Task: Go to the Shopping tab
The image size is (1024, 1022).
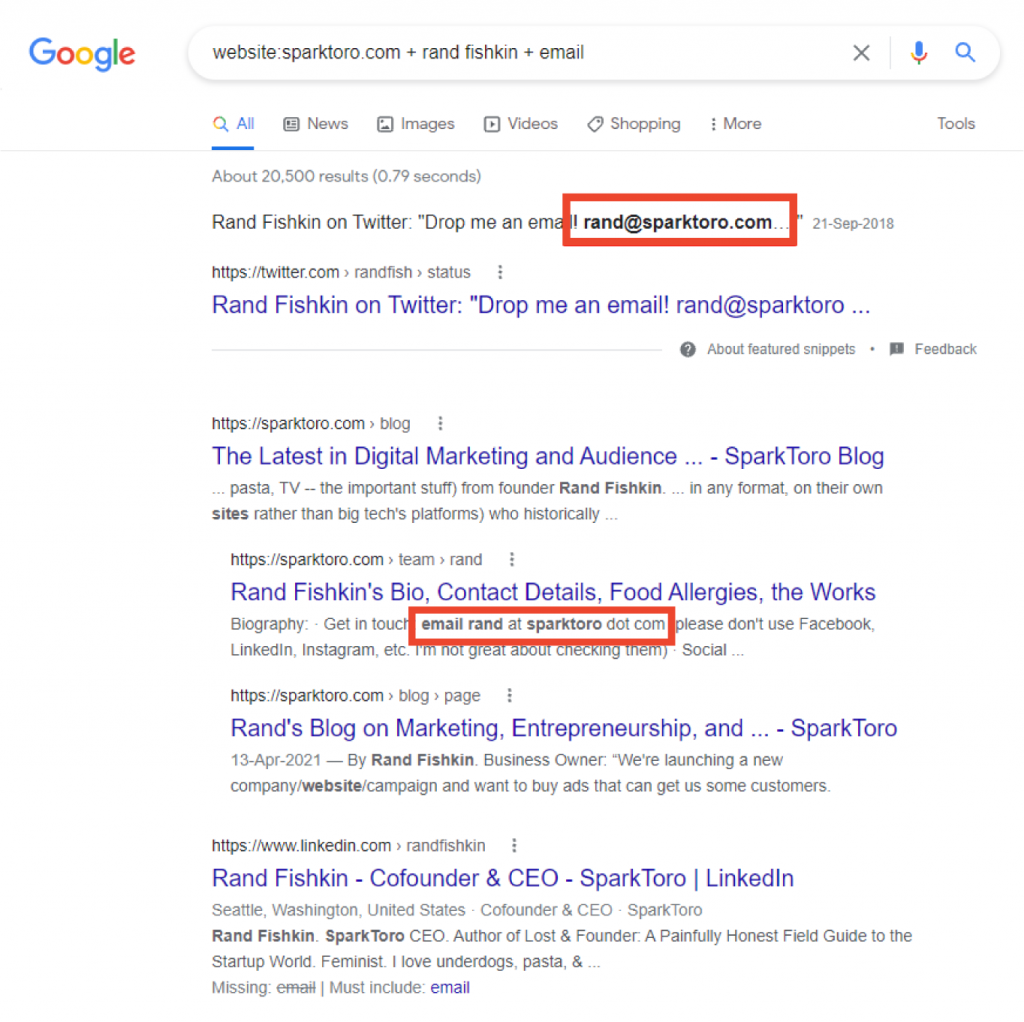Action: coord(634,124)
